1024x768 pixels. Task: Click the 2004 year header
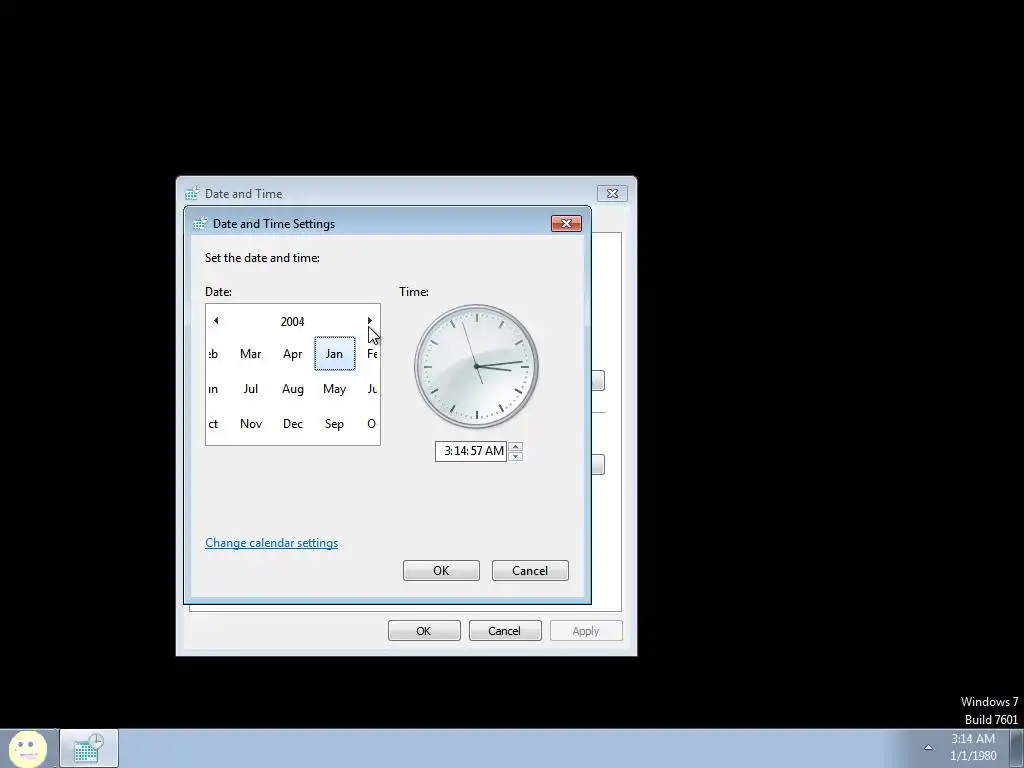click(293, 321)
